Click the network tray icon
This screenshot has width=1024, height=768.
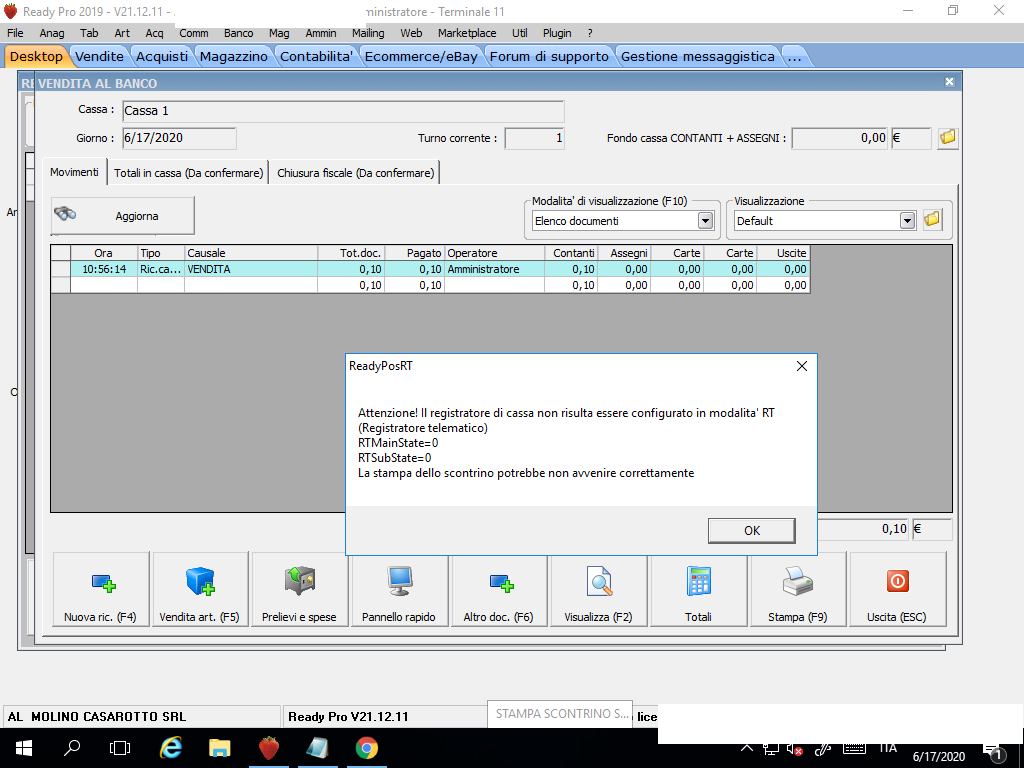(x=771, y=750)
